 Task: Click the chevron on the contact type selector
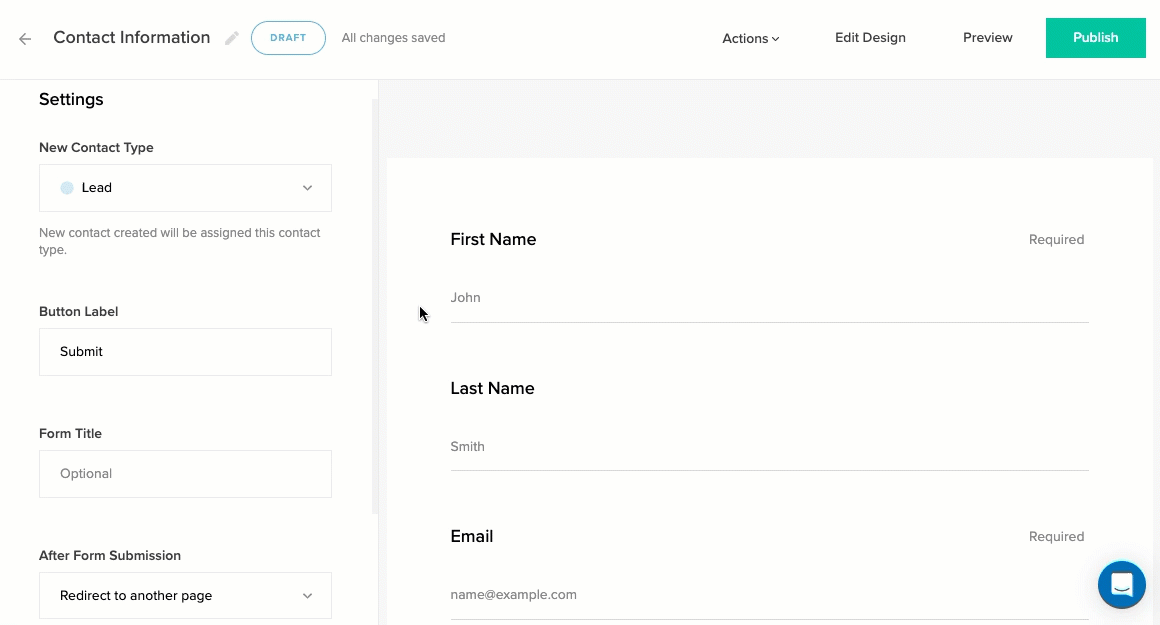pyautogui.click(x=308, y=187)
